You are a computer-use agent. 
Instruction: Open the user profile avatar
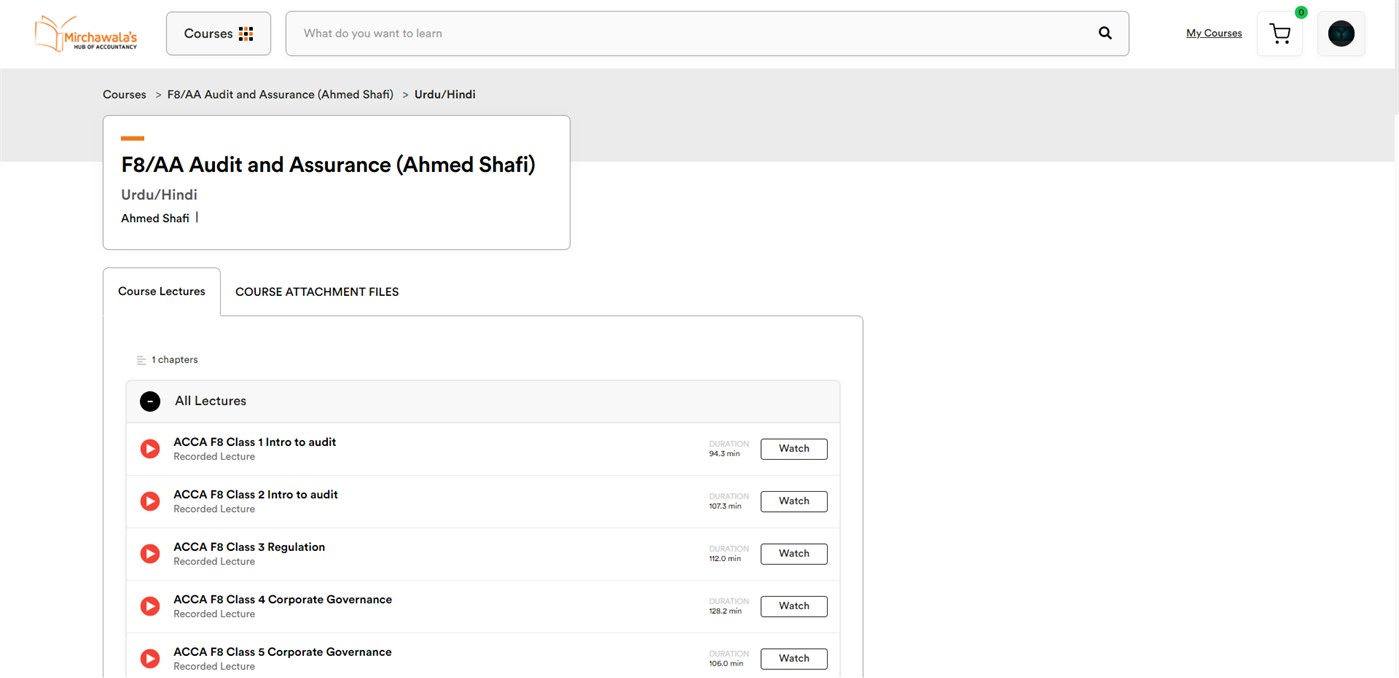1341,34
